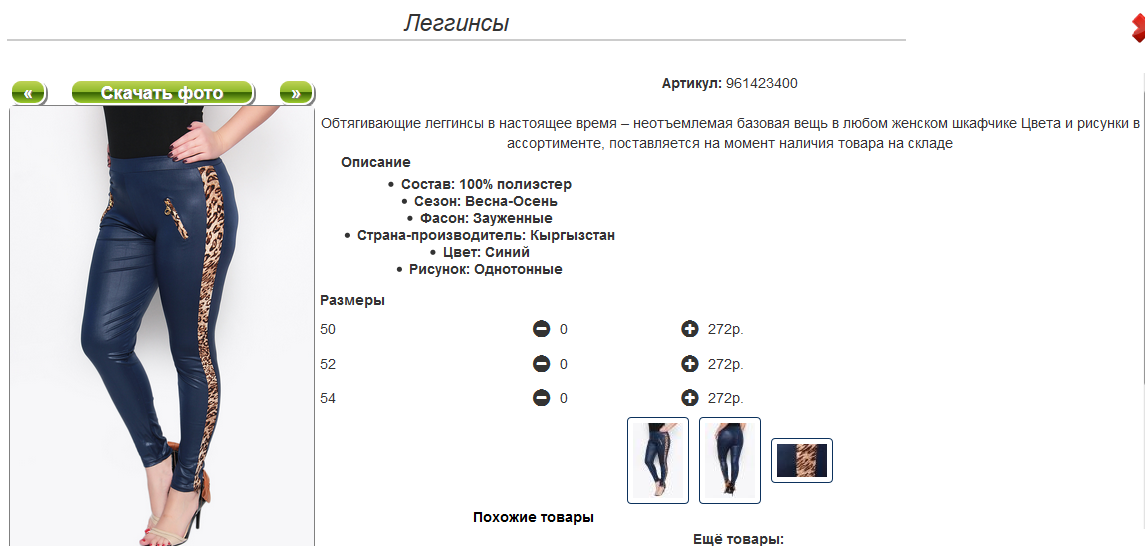Increase quantity for size 52
The height and width of the screenshot is (546, 1145).
pyautogui.click(x=689, y=364)
